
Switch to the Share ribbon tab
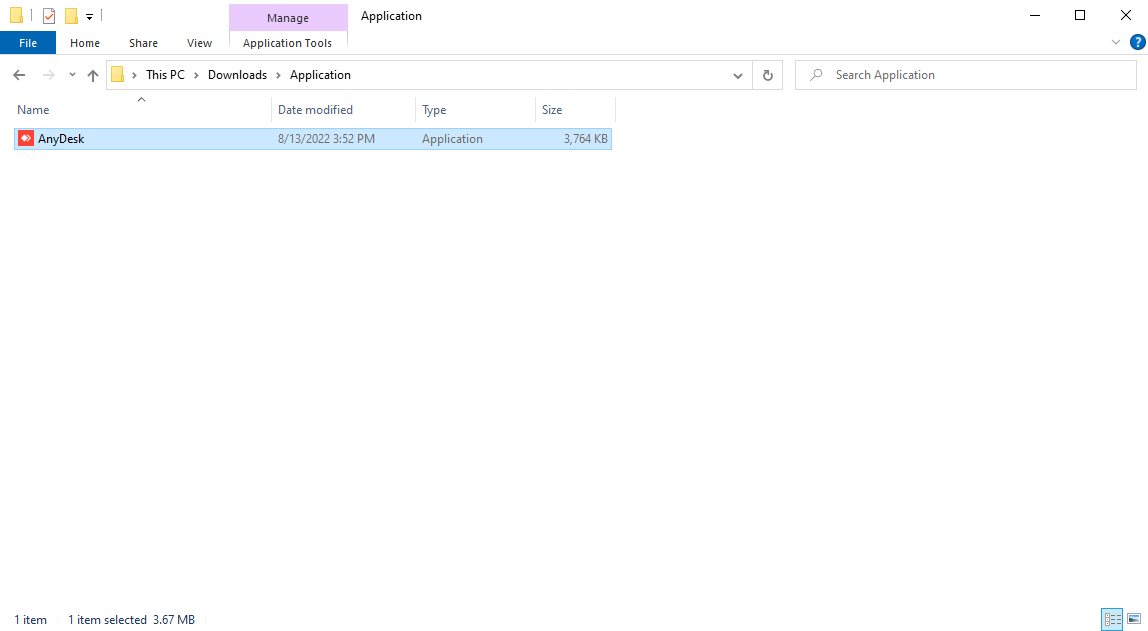pos(144,43)
